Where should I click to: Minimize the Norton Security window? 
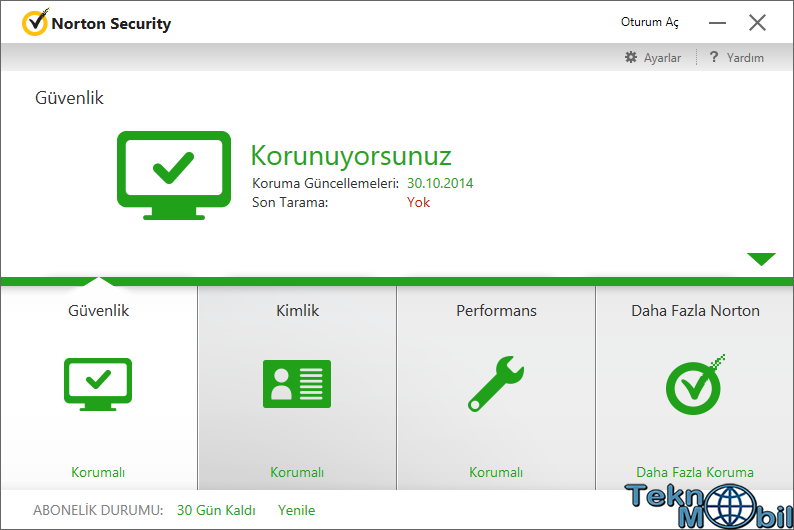point(717,23)
